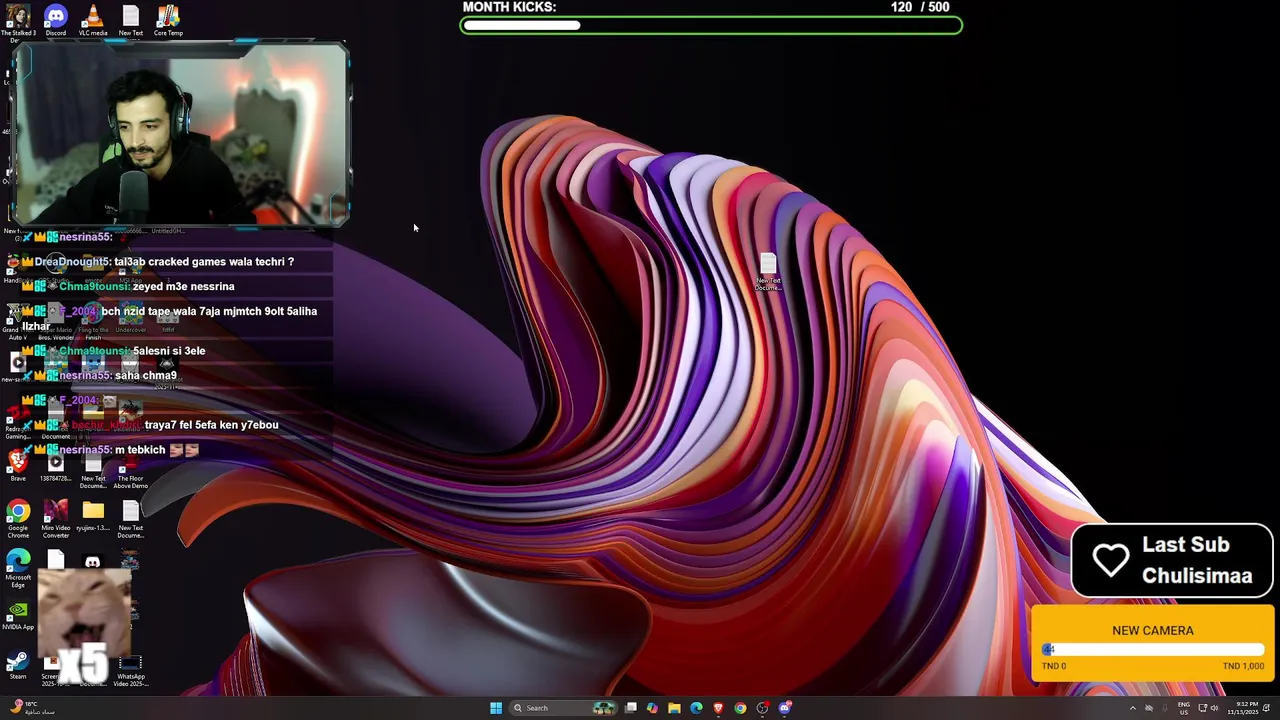
Task: Open The Stalked 3 Demo desktop shortcut
Action: [18, 22]
